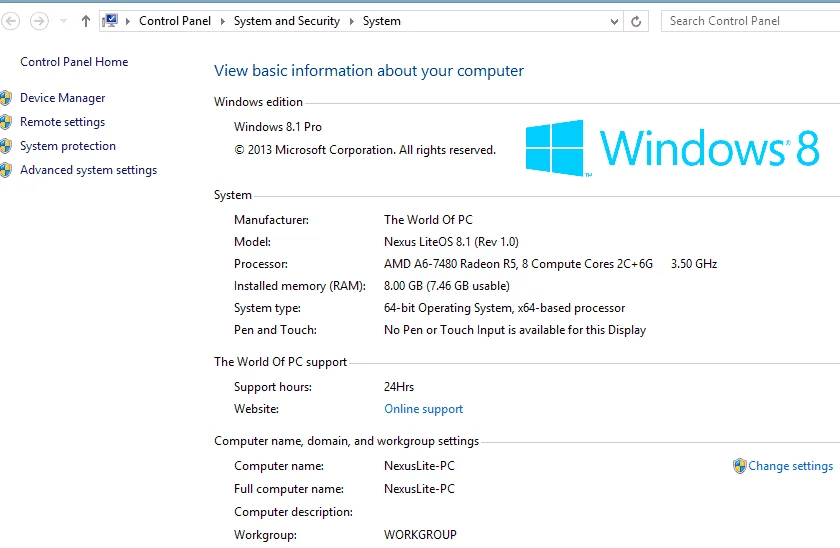This screenshot has height=548, width=840.
Task: Click 'Computer description:' label
Action: (x=293, y=512)
